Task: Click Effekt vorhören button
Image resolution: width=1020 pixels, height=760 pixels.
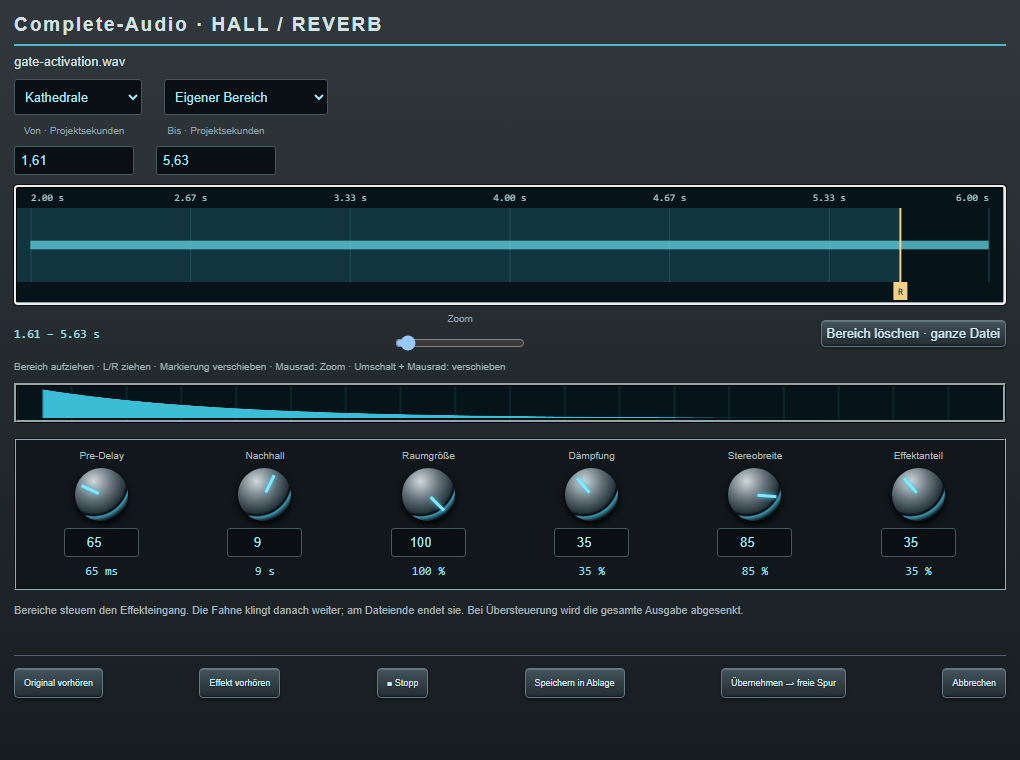Action: [x=239, y=683]
